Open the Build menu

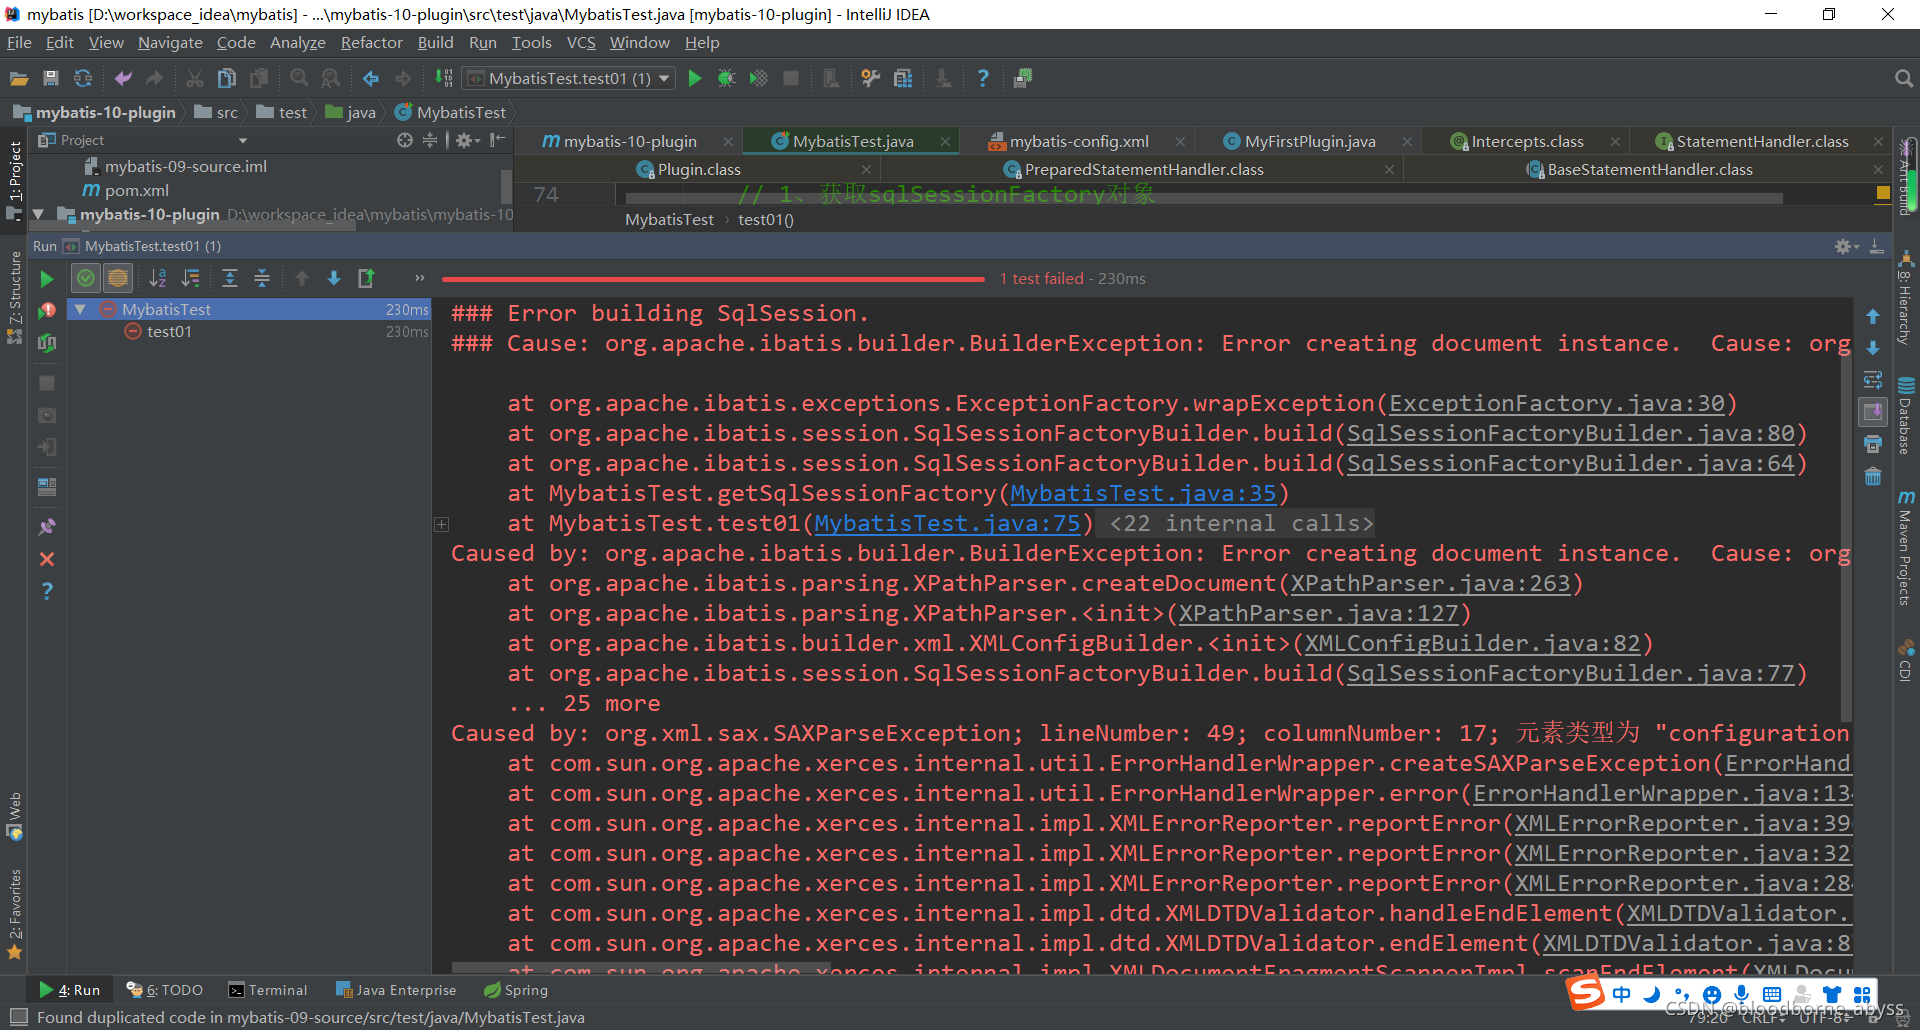pos(435,42)
